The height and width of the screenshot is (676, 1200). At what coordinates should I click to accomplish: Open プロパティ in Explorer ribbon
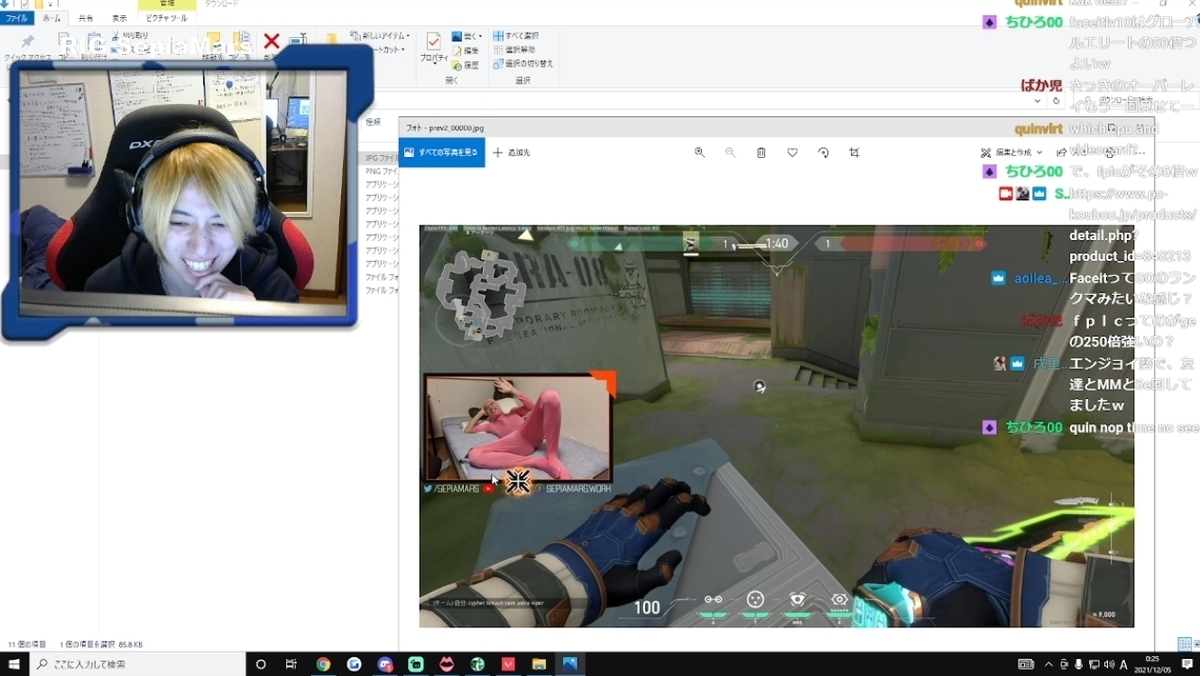click(434, 47)
